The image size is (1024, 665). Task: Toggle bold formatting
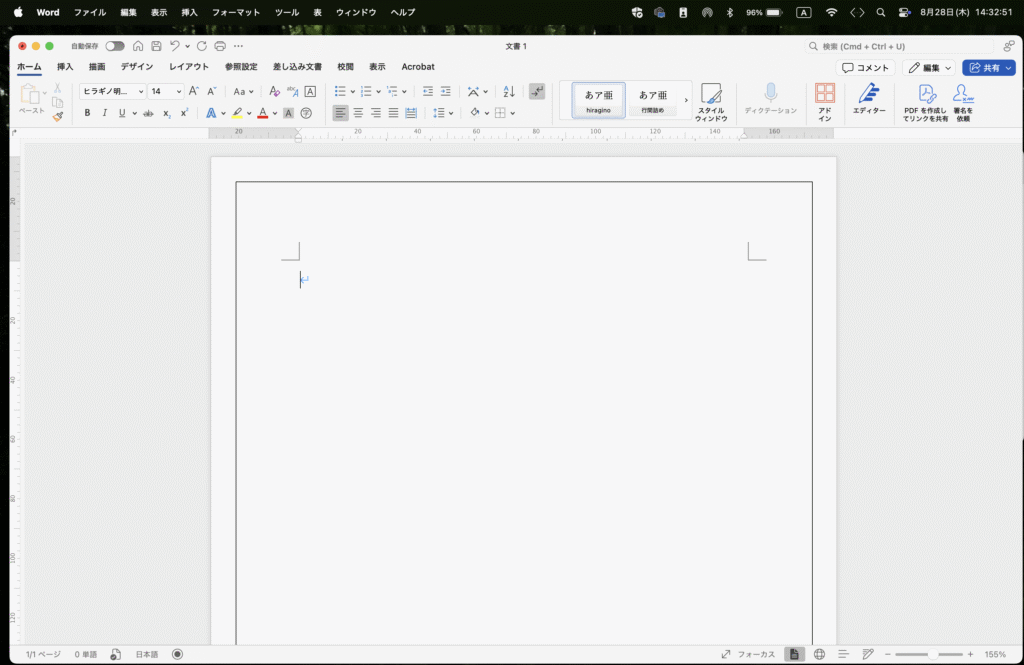coord(87,113)
